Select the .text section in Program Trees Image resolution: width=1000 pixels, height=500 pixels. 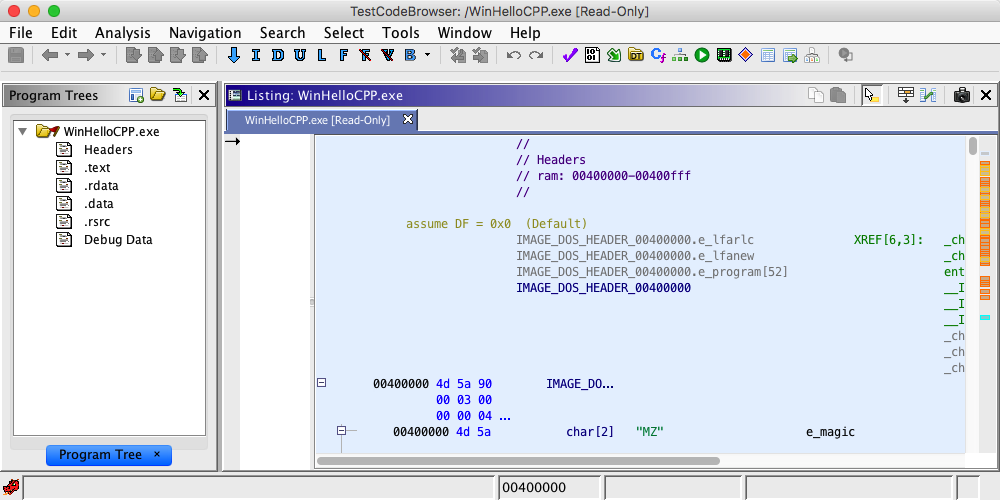[97, 168]
